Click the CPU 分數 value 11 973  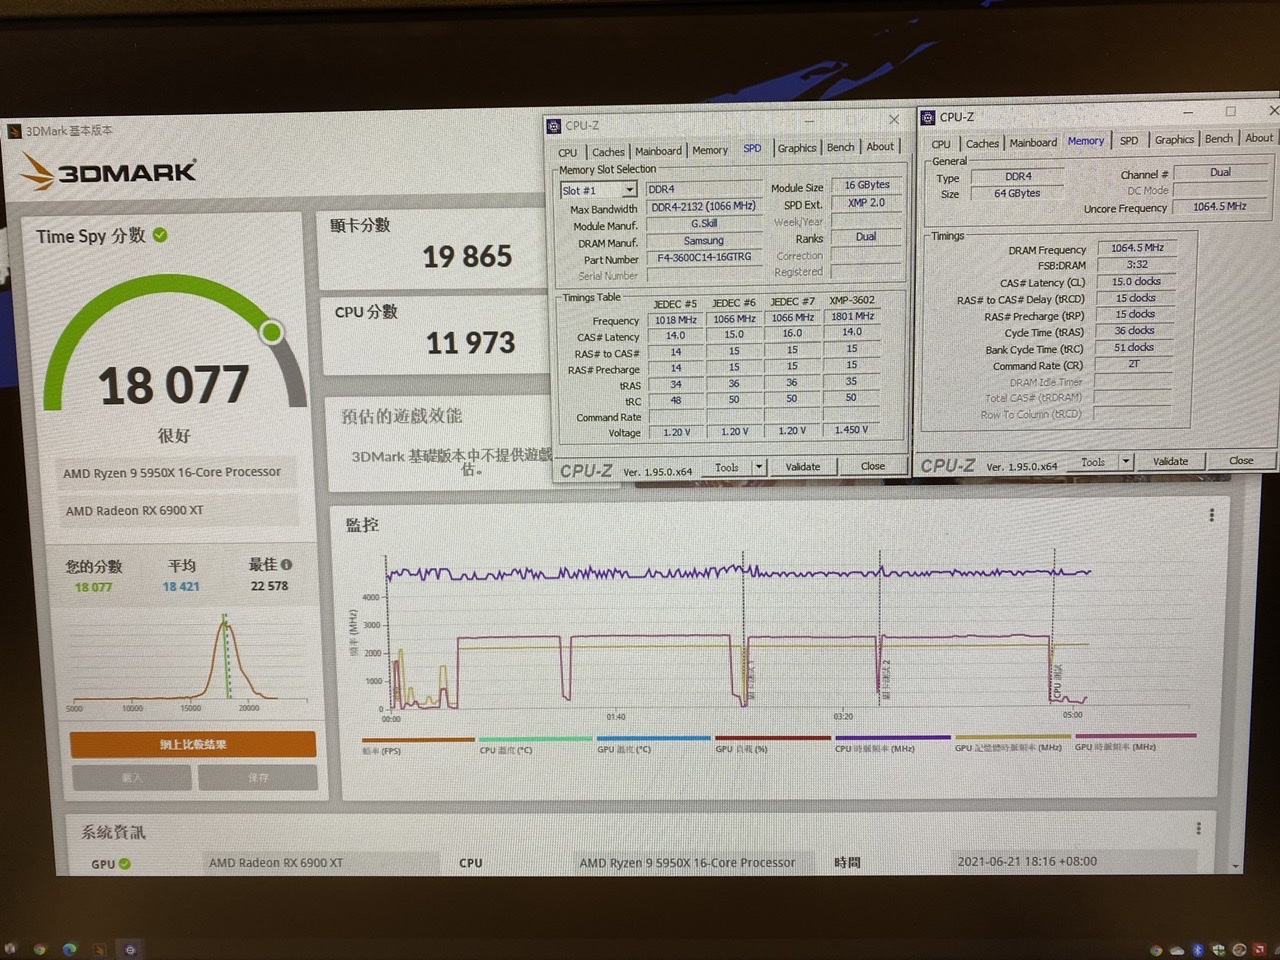click(470, 343)
